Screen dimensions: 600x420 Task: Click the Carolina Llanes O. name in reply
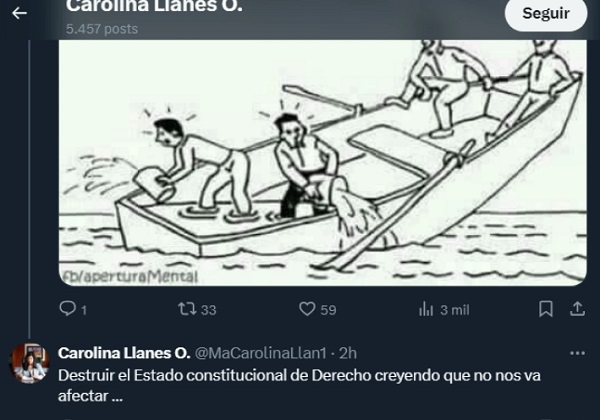124,353
